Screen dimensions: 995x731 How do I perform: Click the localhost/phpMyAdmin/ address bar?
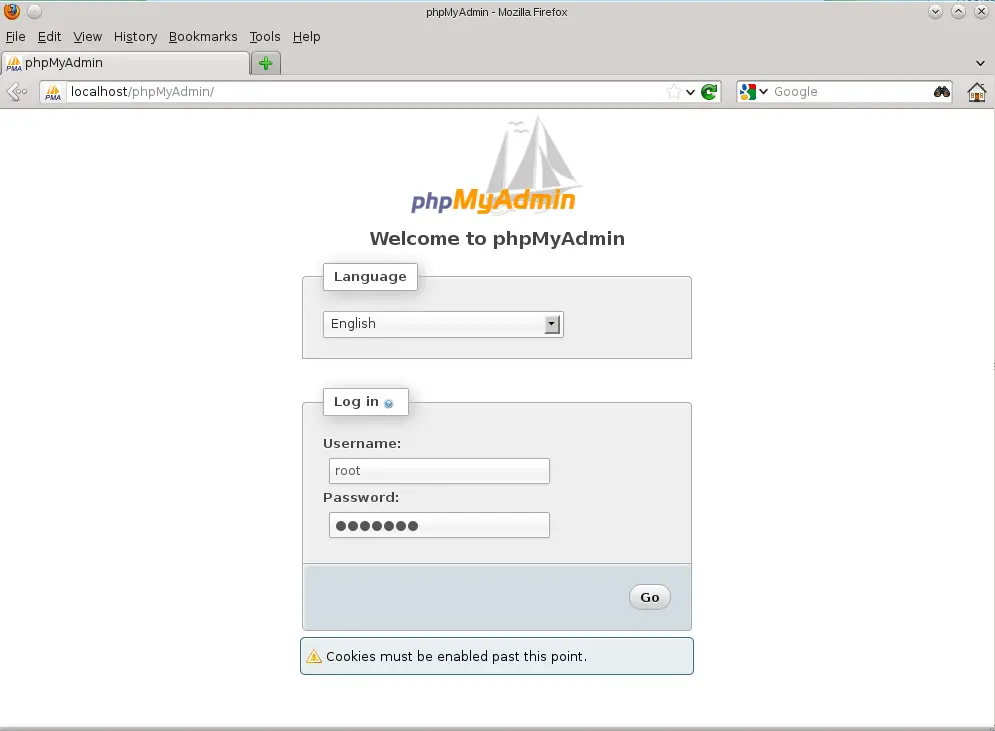[x=365, y=92]
